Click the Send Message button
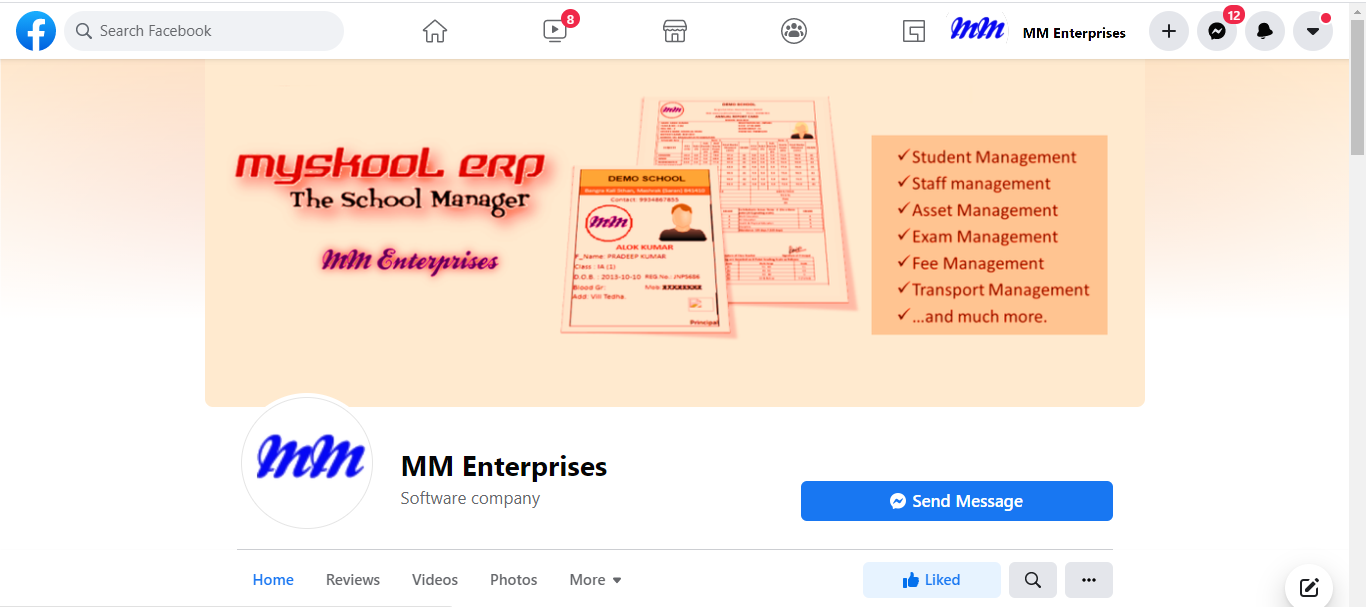Viewport: 1366px width, 607px height. pyautogui.click(x=957, y=501)
